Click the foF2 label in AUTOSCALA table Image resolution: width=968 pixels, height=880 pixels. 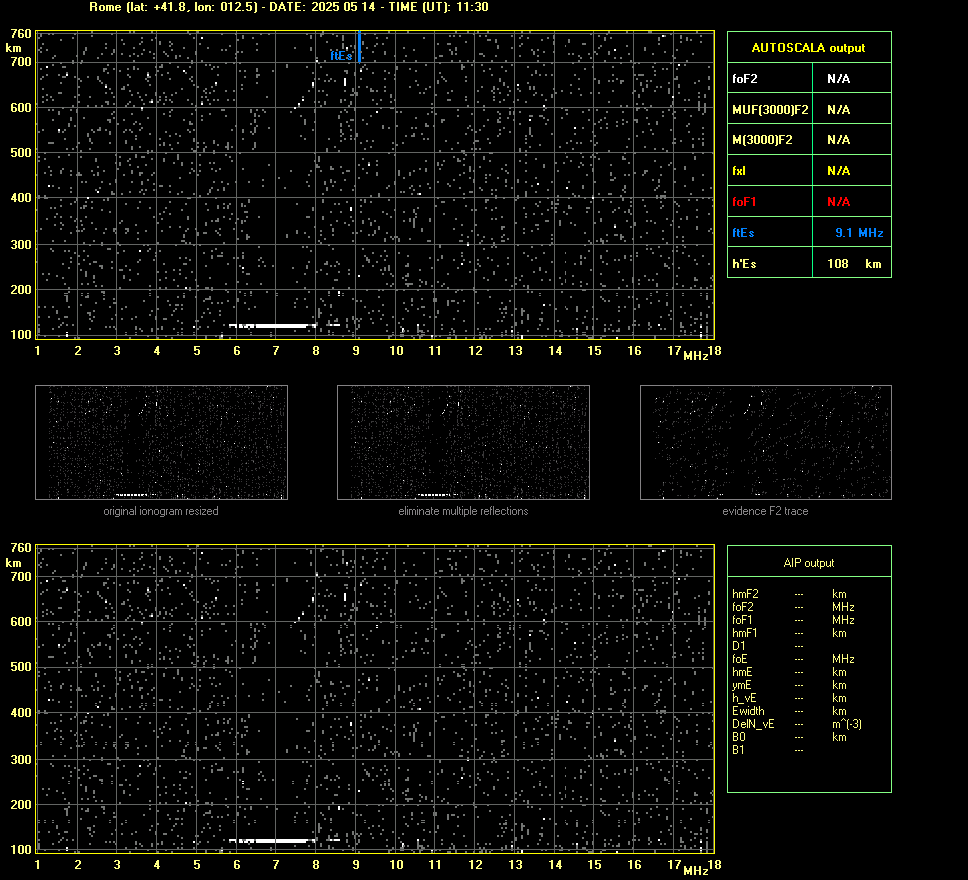point(745,78)
